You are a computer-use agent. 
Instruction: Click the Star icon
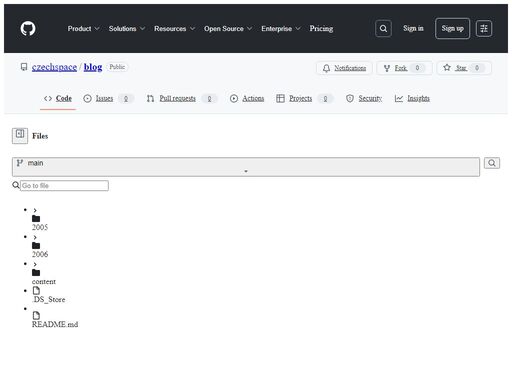(x=447, y=68)
